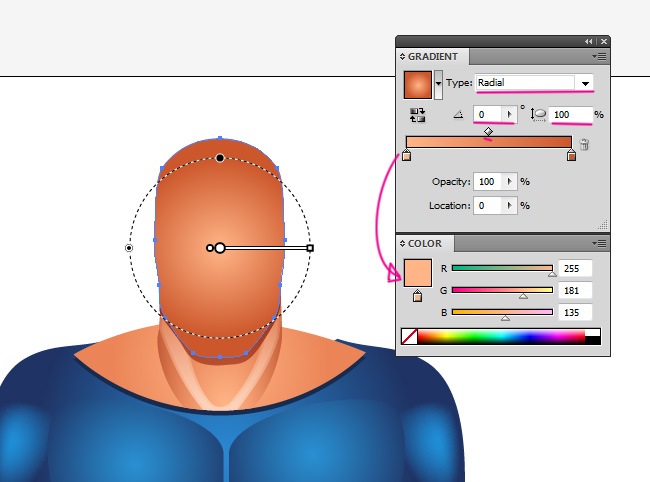Select the right gradient color stop

(571, 156)
